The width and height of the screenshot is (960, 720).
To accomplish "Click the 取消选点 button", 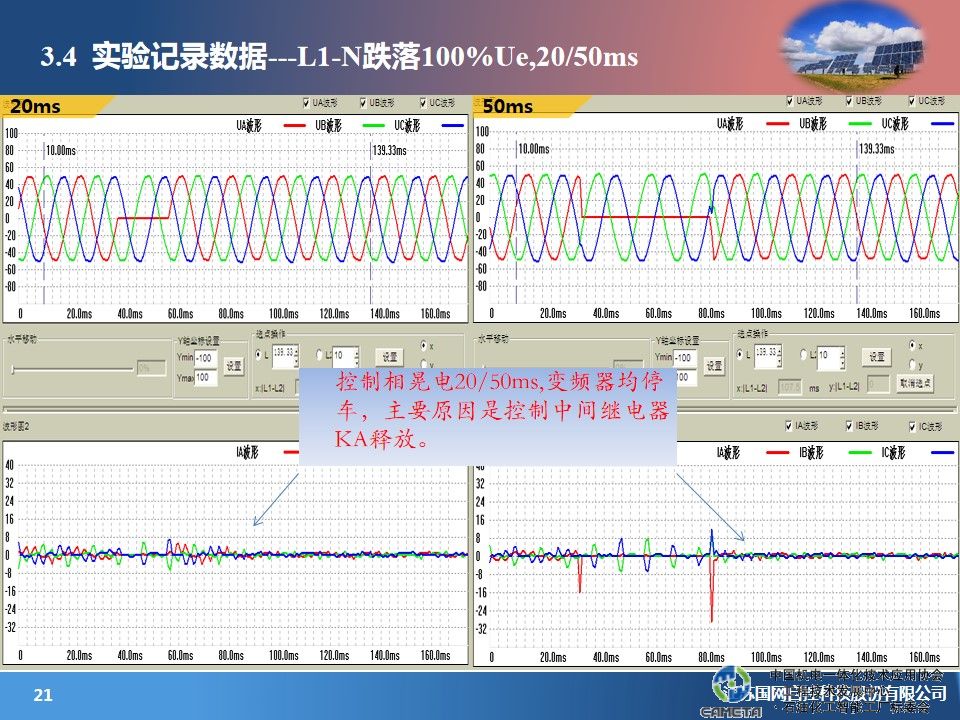I will click(x=915, y=384).
